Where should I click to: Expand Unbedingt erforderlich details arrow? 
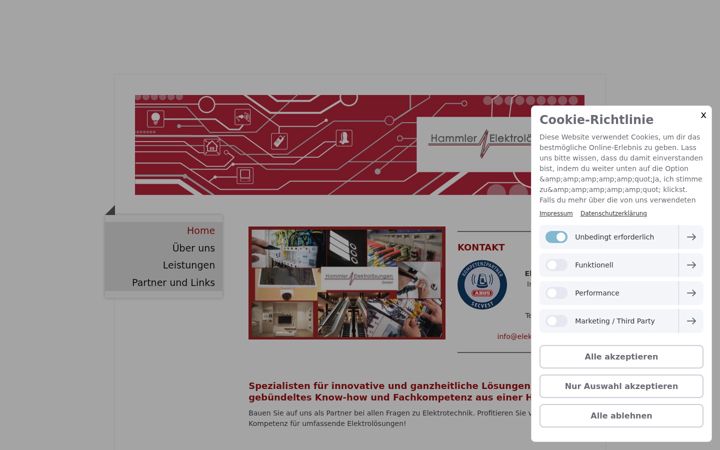691,237
